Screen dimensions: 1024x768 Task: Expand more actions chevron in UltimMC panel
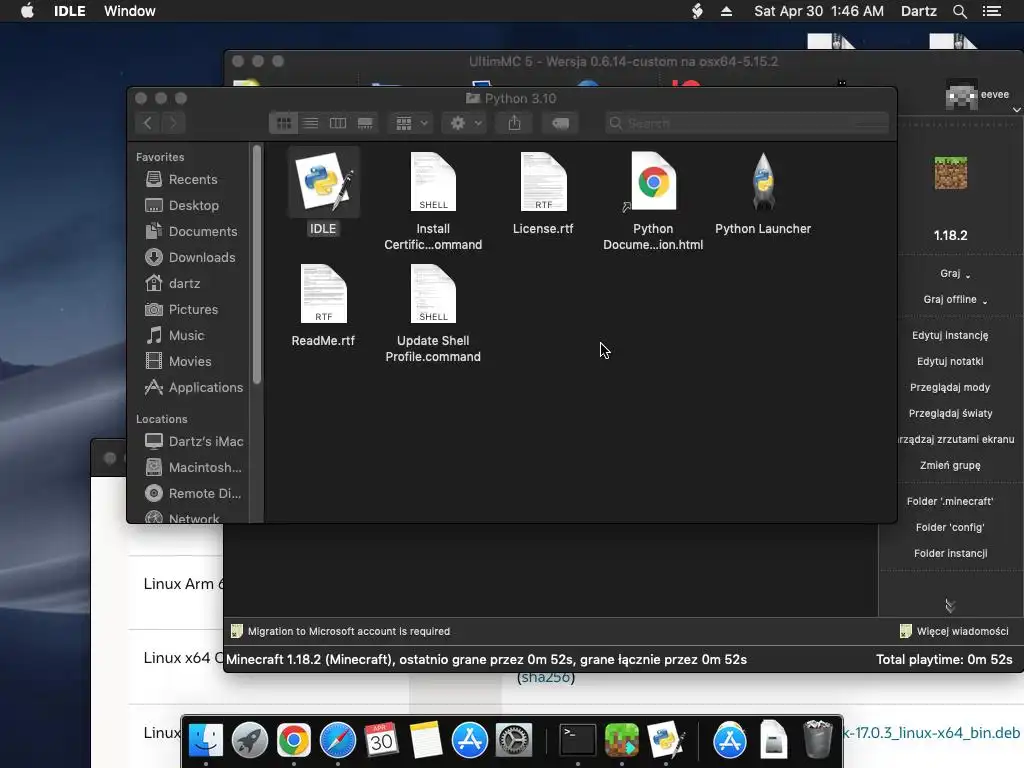coord(950,606)
